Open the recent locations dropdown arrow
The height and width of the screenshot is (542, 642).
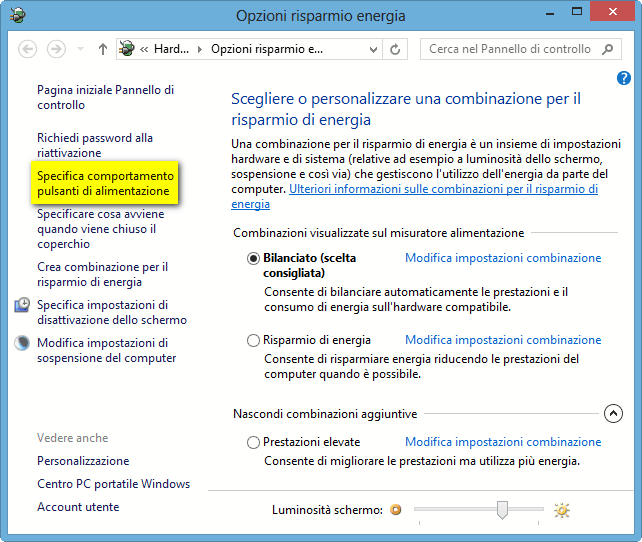[x=81, y=50]
